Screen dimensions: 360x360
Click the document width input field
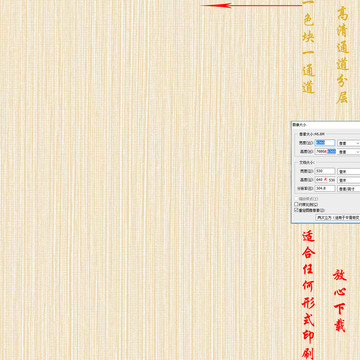click(x=325, y=171)
